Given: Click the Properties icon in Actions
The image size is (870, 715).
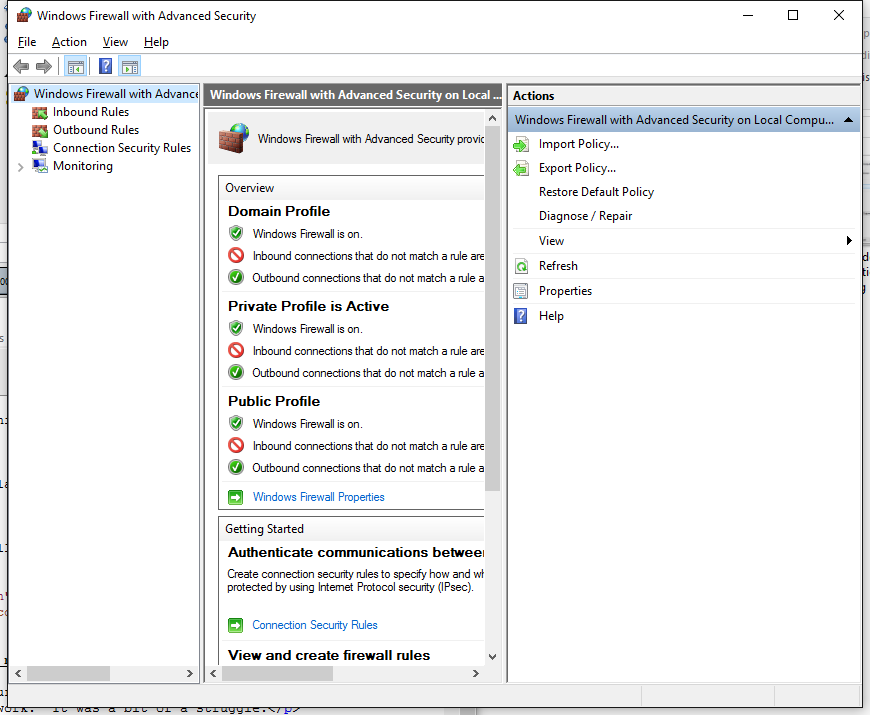Looking at the screenshot, I should [521, 291].
